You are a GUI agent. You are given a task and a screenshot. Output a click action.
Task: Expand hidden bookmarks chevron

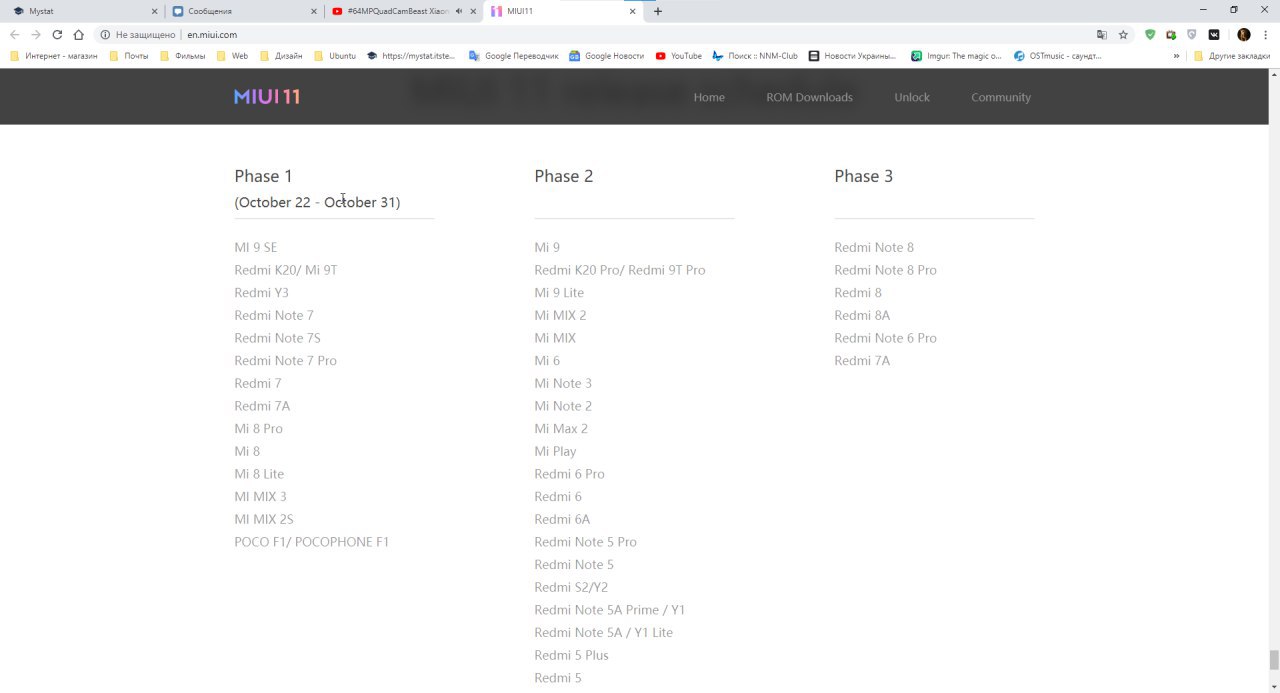click(1176, 56)
